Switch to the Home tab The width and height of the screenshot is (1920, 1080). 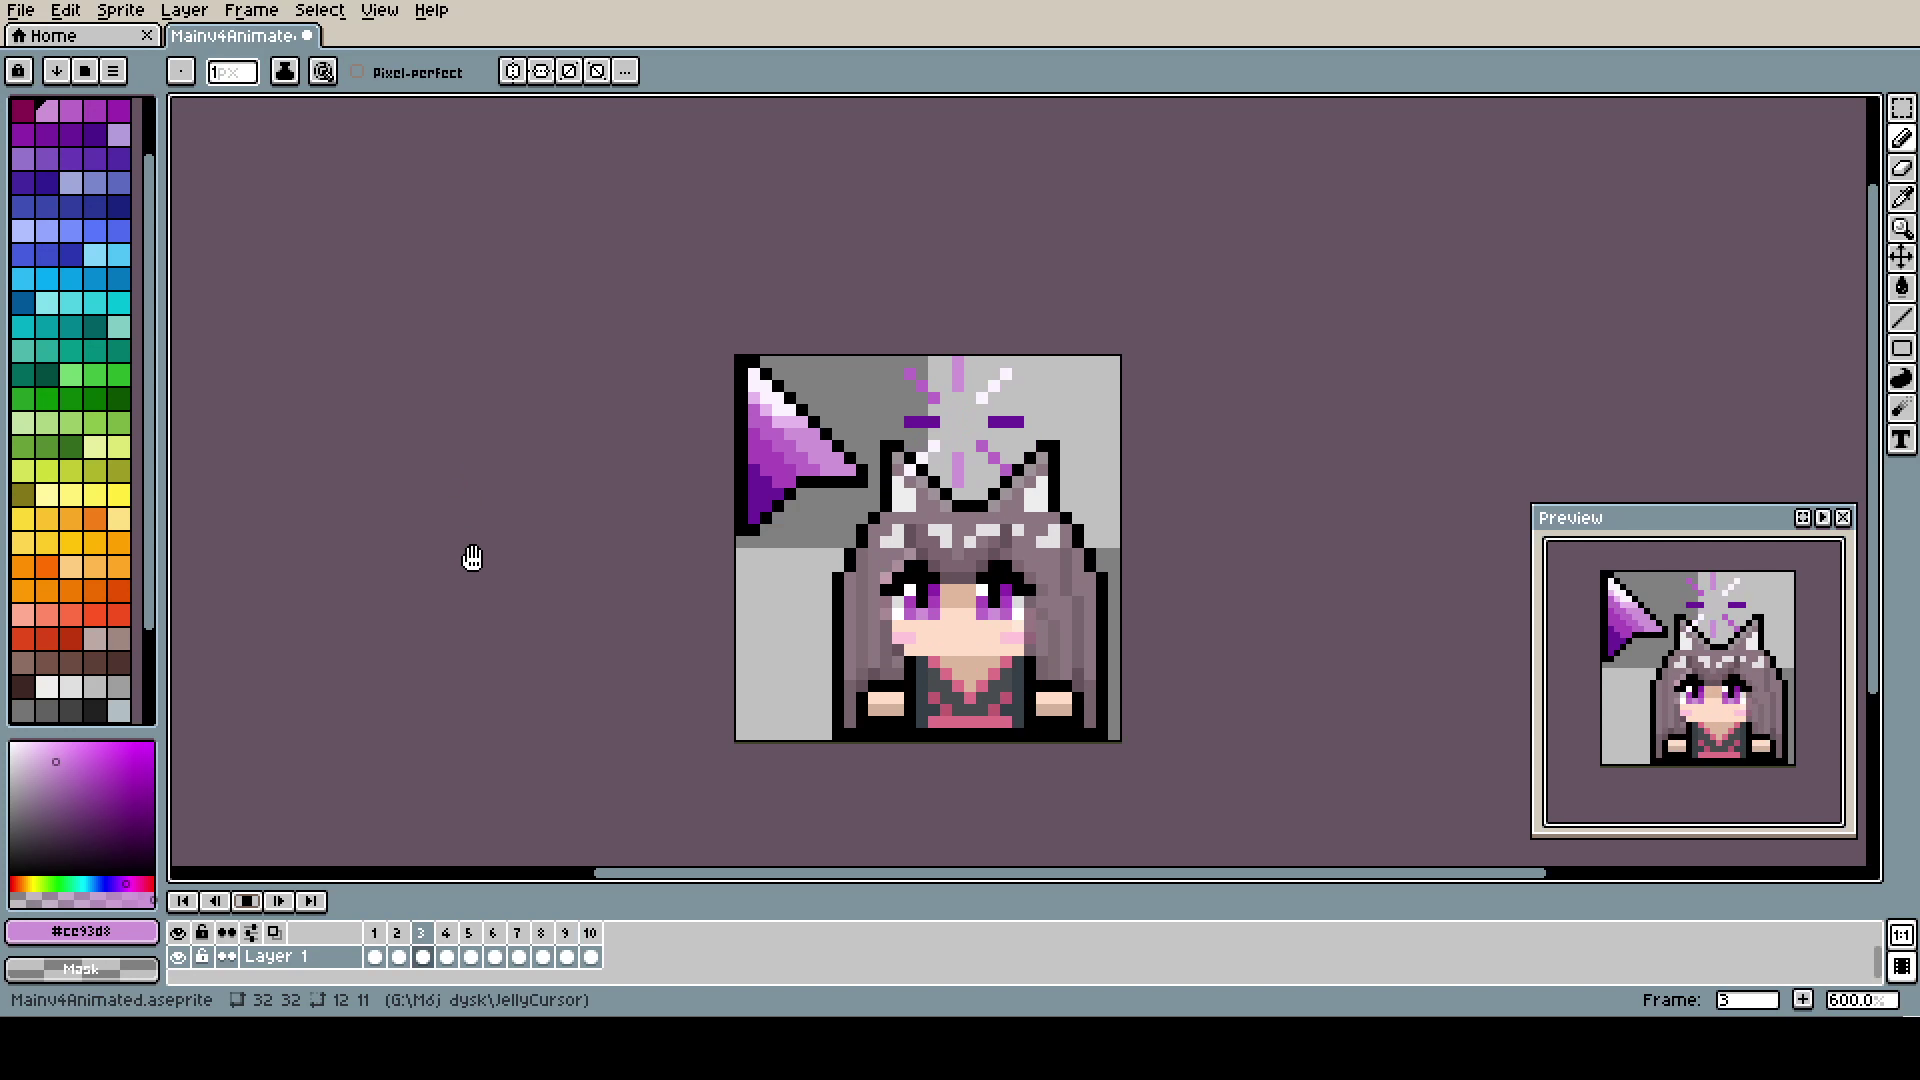(54, 36)
